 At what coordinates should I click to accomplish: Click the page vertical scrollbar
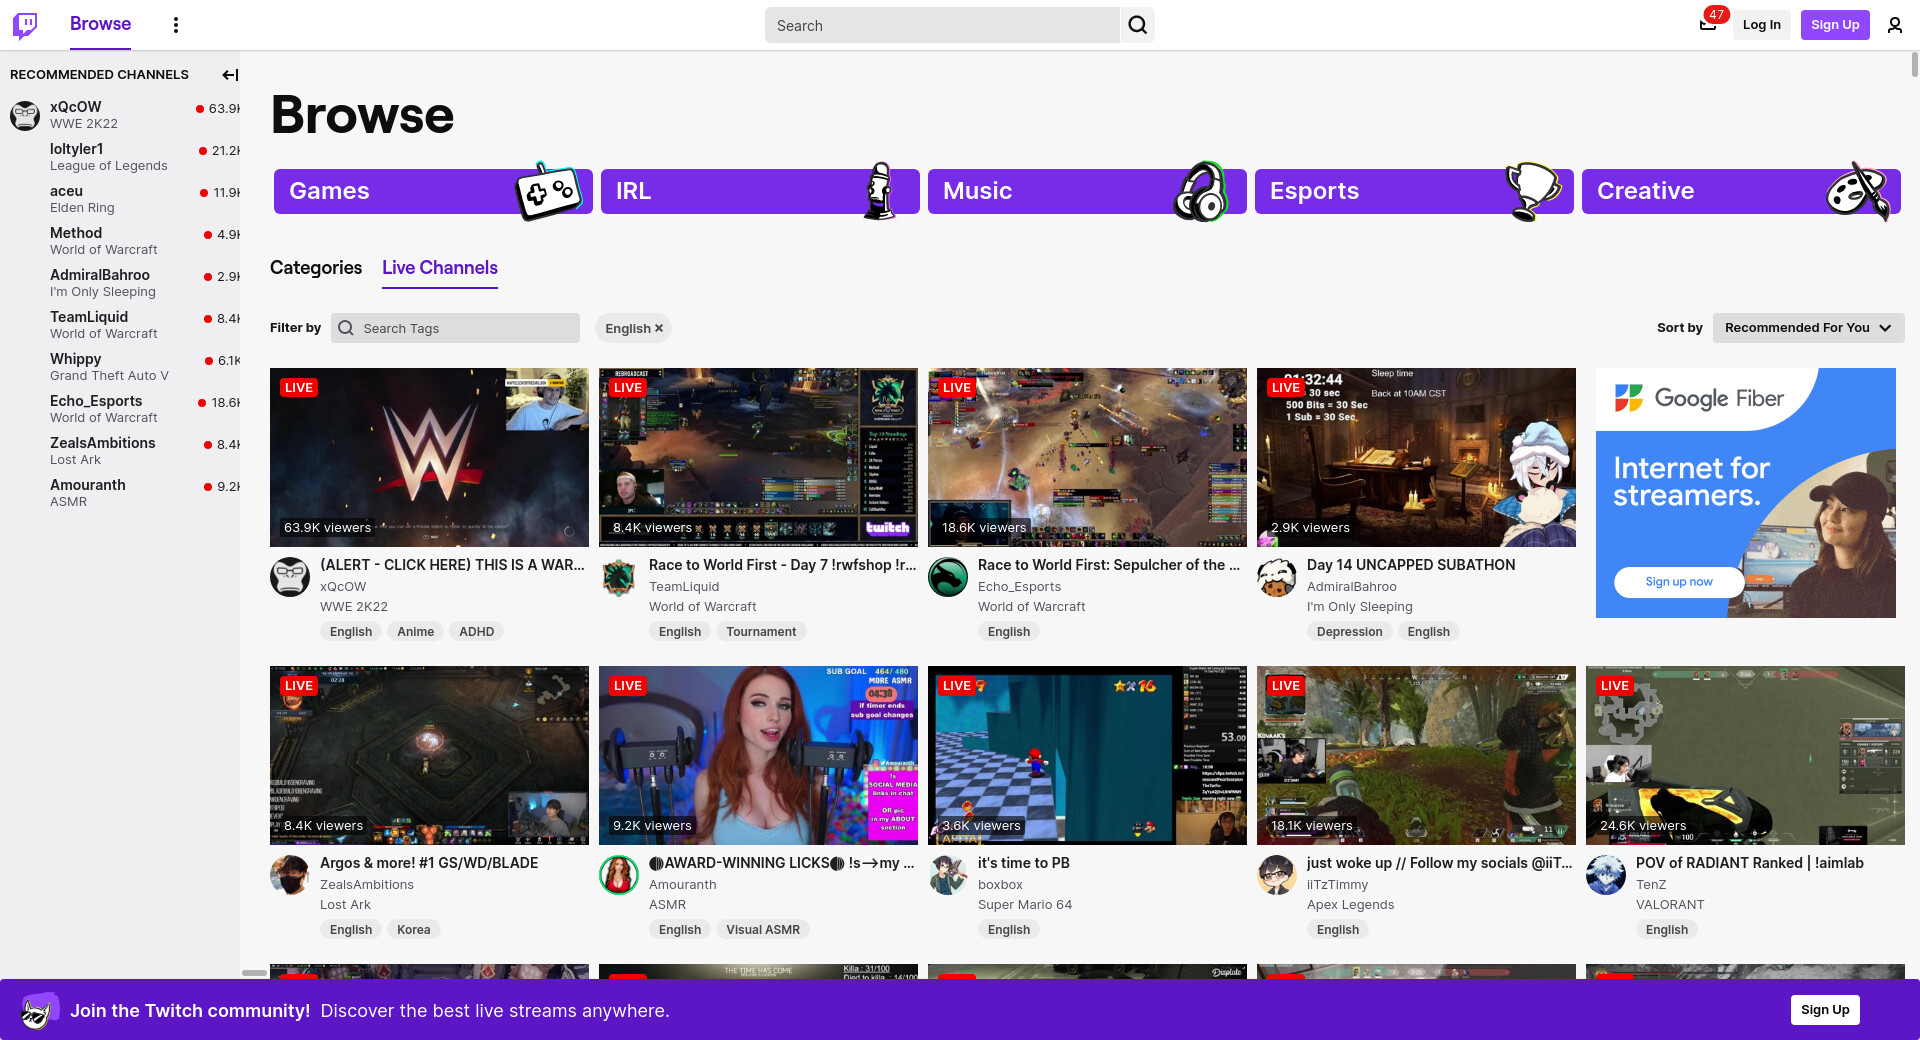pyautogui.click(x=1914, y=64)
